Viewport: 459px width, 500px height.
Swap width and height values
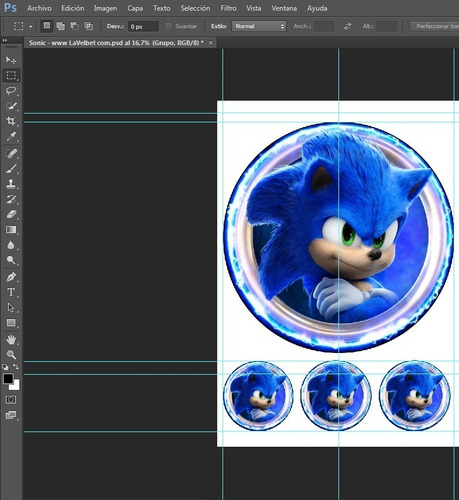pos(347,26)
